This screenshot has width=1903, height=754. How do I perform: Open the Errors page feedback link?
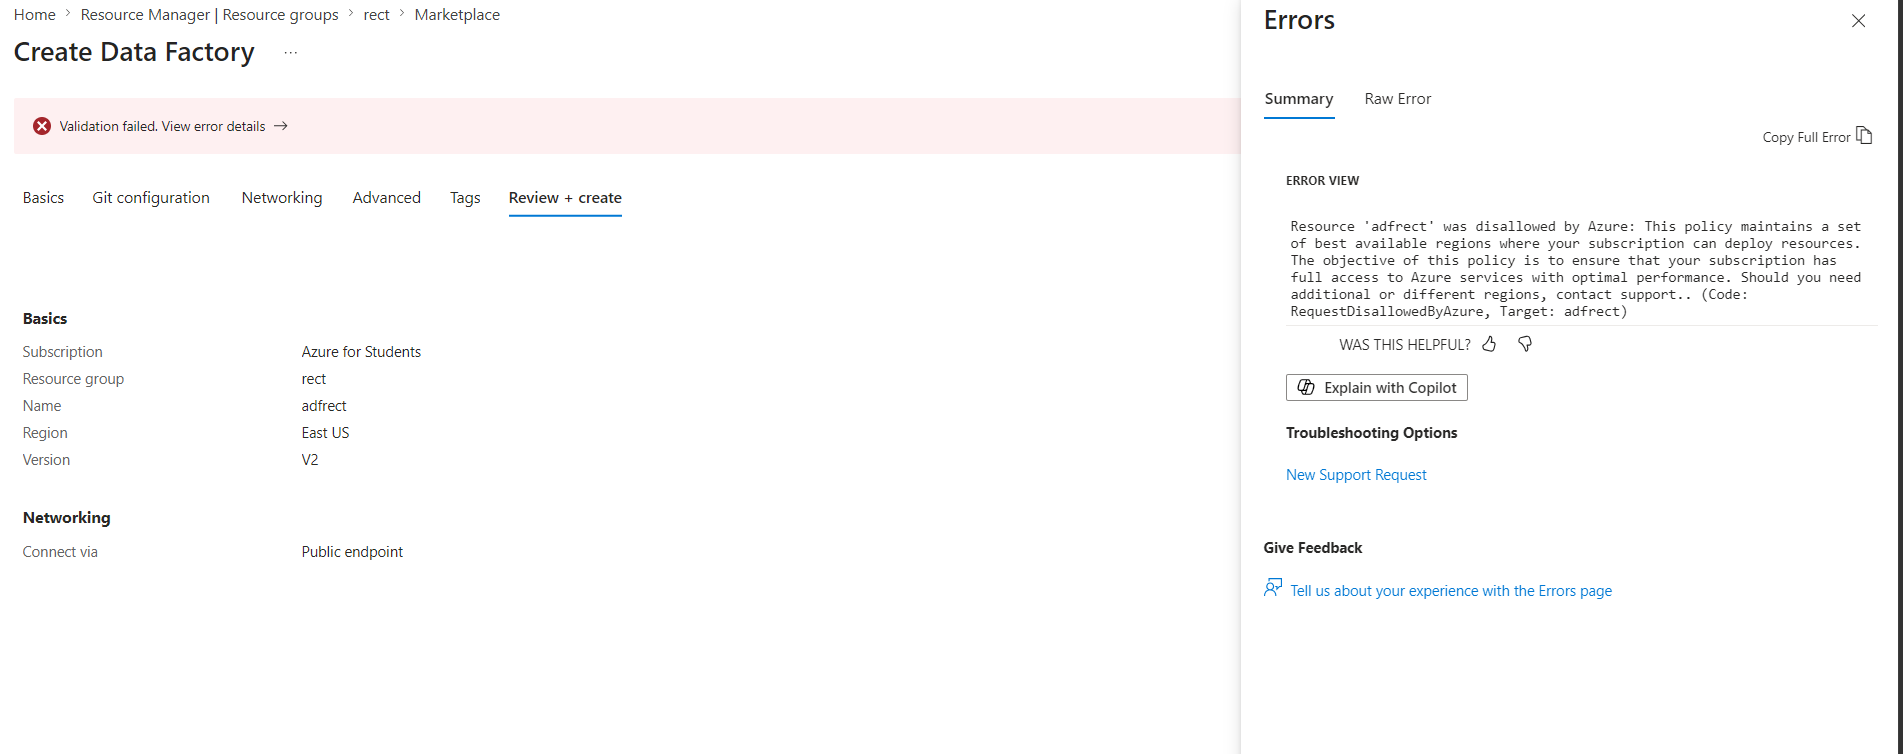[x=1451, y=591]
